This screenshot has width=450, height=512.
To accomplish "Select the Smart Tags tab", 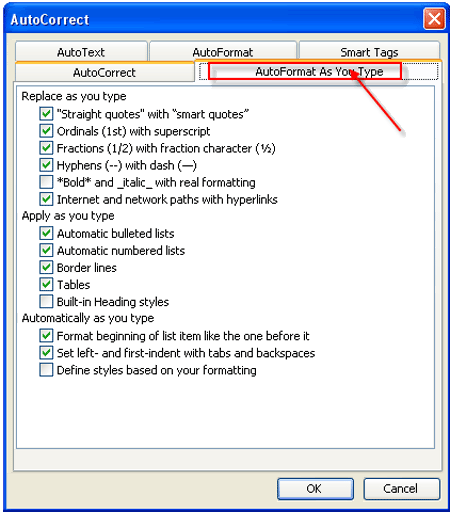I will point(369,52).
